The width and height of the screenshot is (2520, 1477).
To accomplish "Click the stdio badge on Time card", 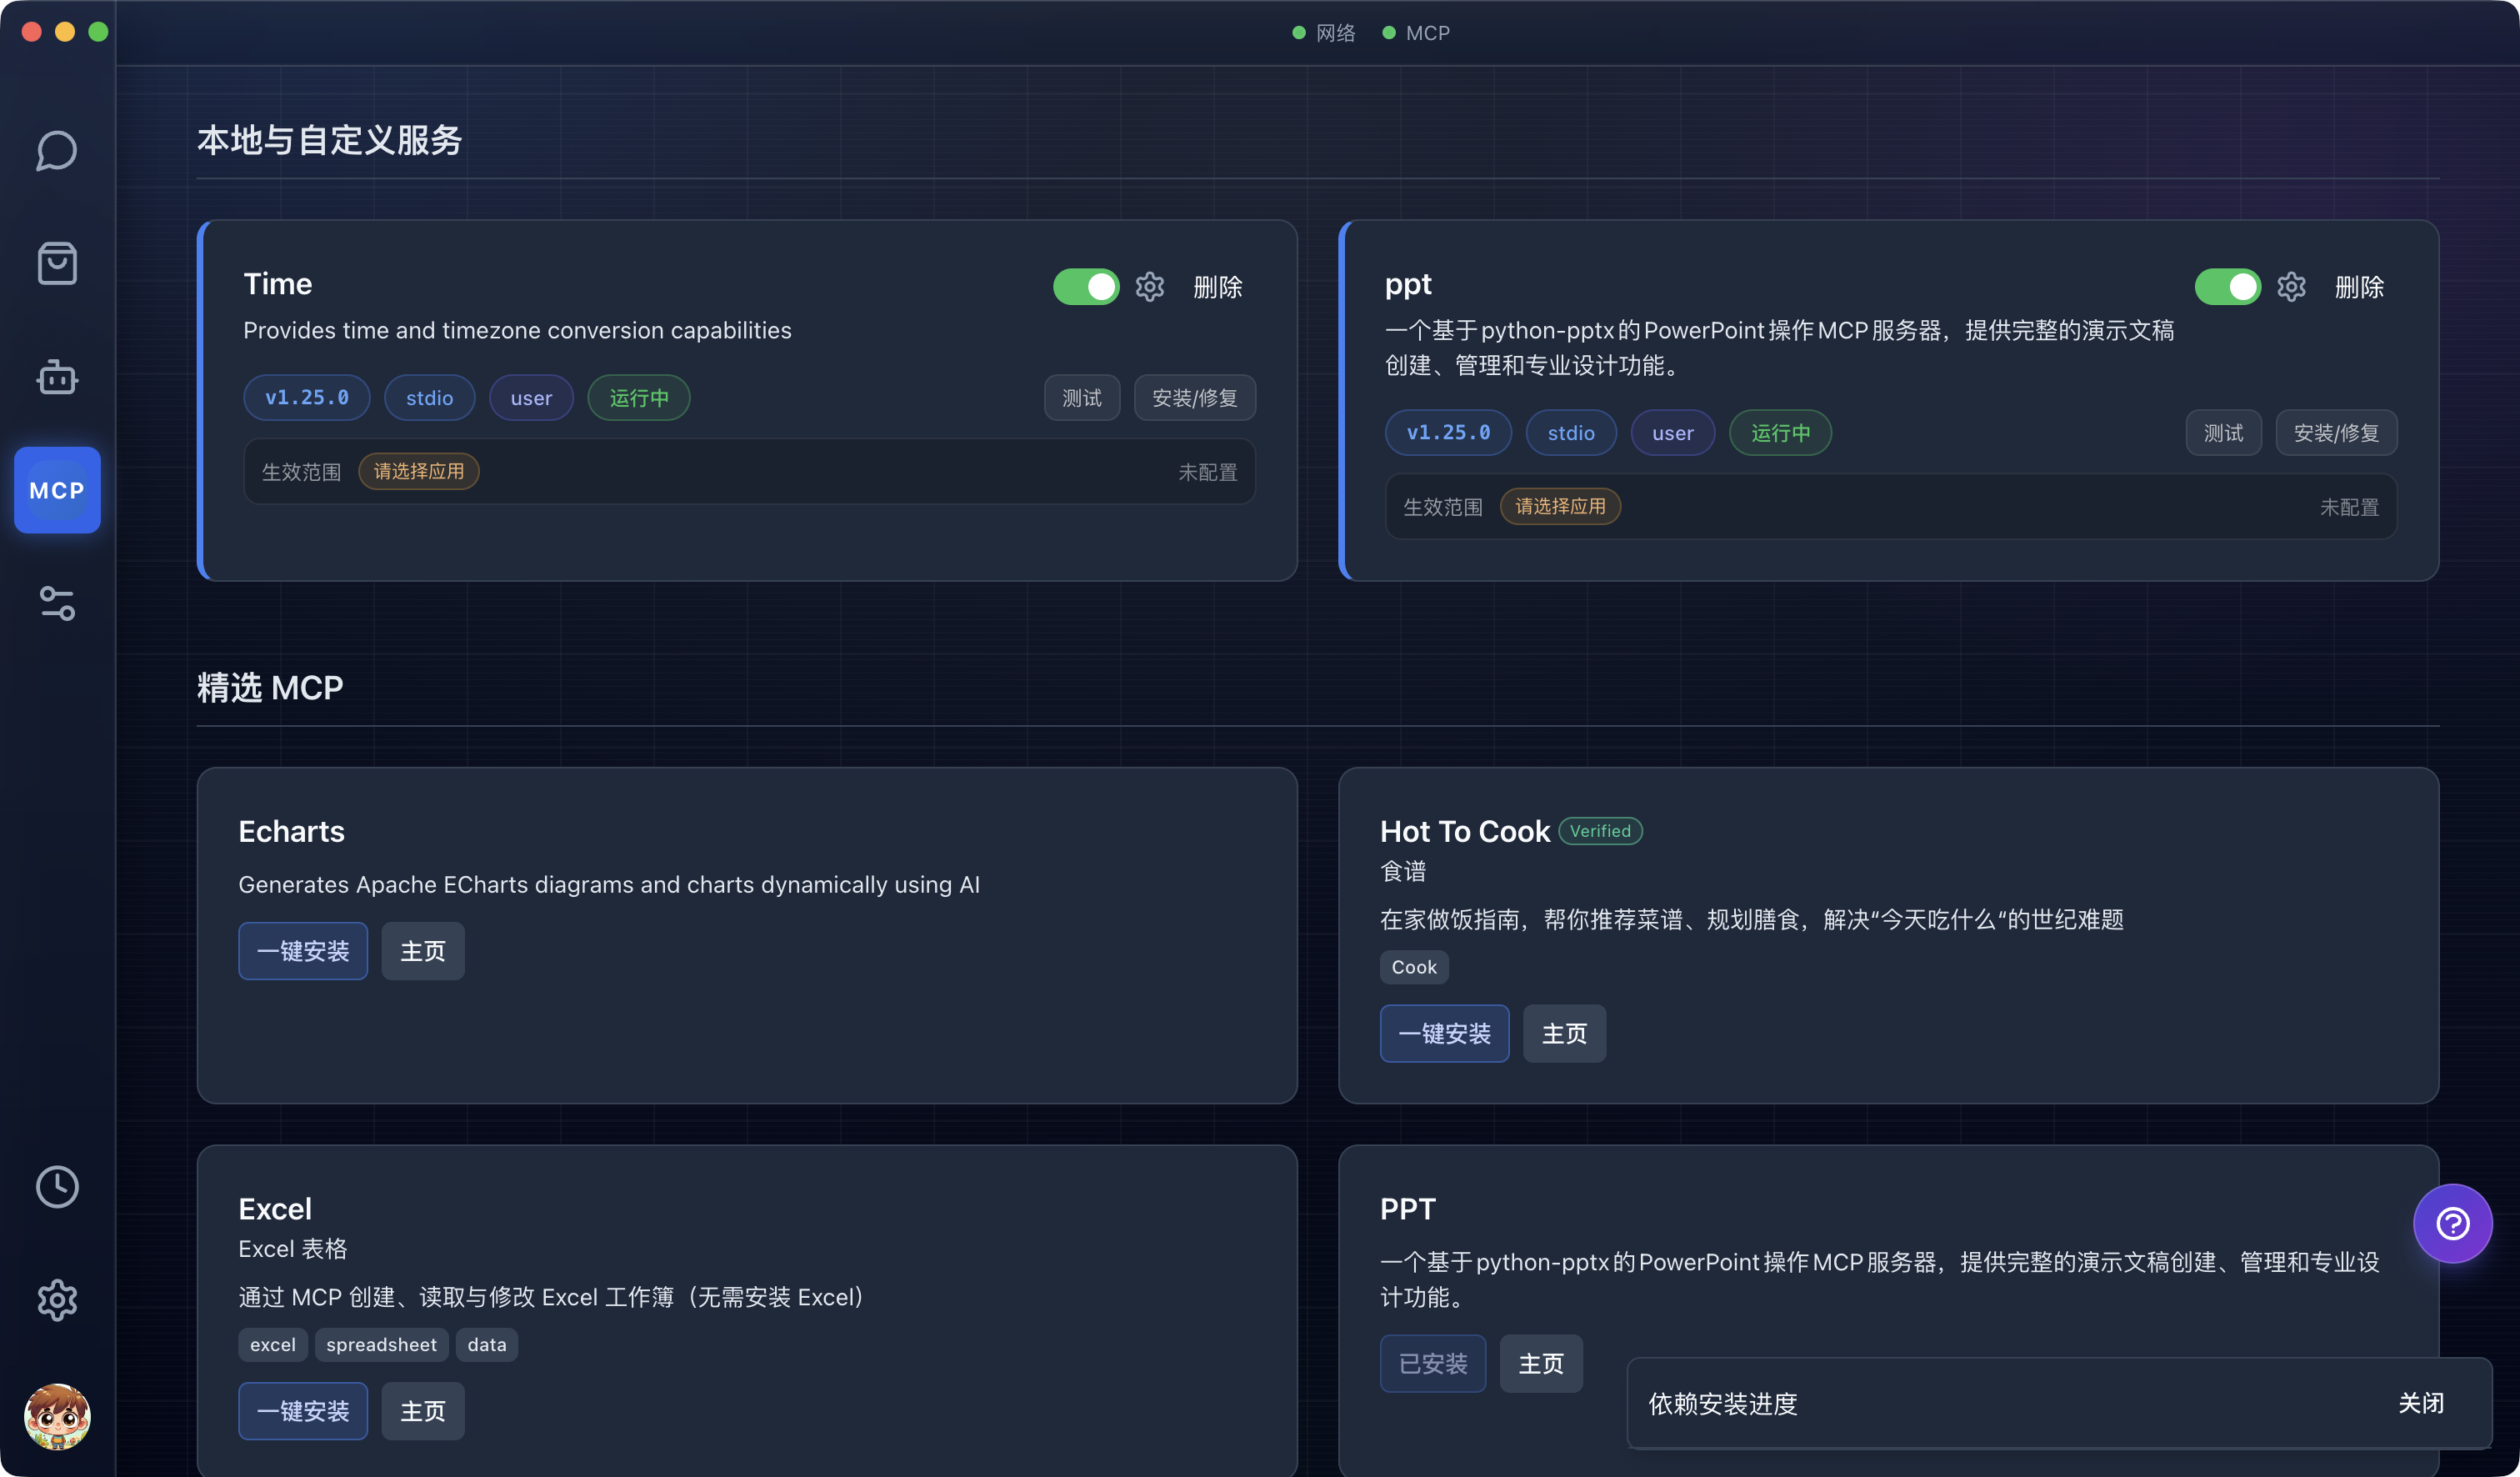I will click(430, 398).
